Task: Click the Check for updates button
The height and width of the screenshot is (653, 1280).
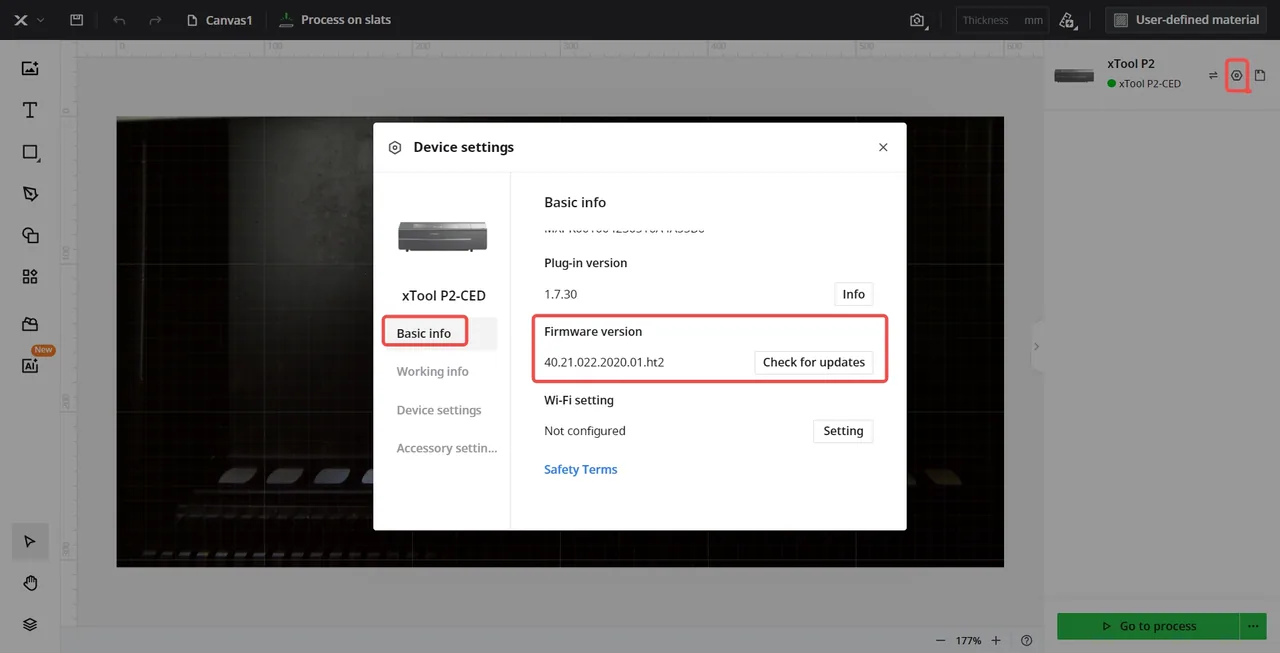Action: pos(813,362)
